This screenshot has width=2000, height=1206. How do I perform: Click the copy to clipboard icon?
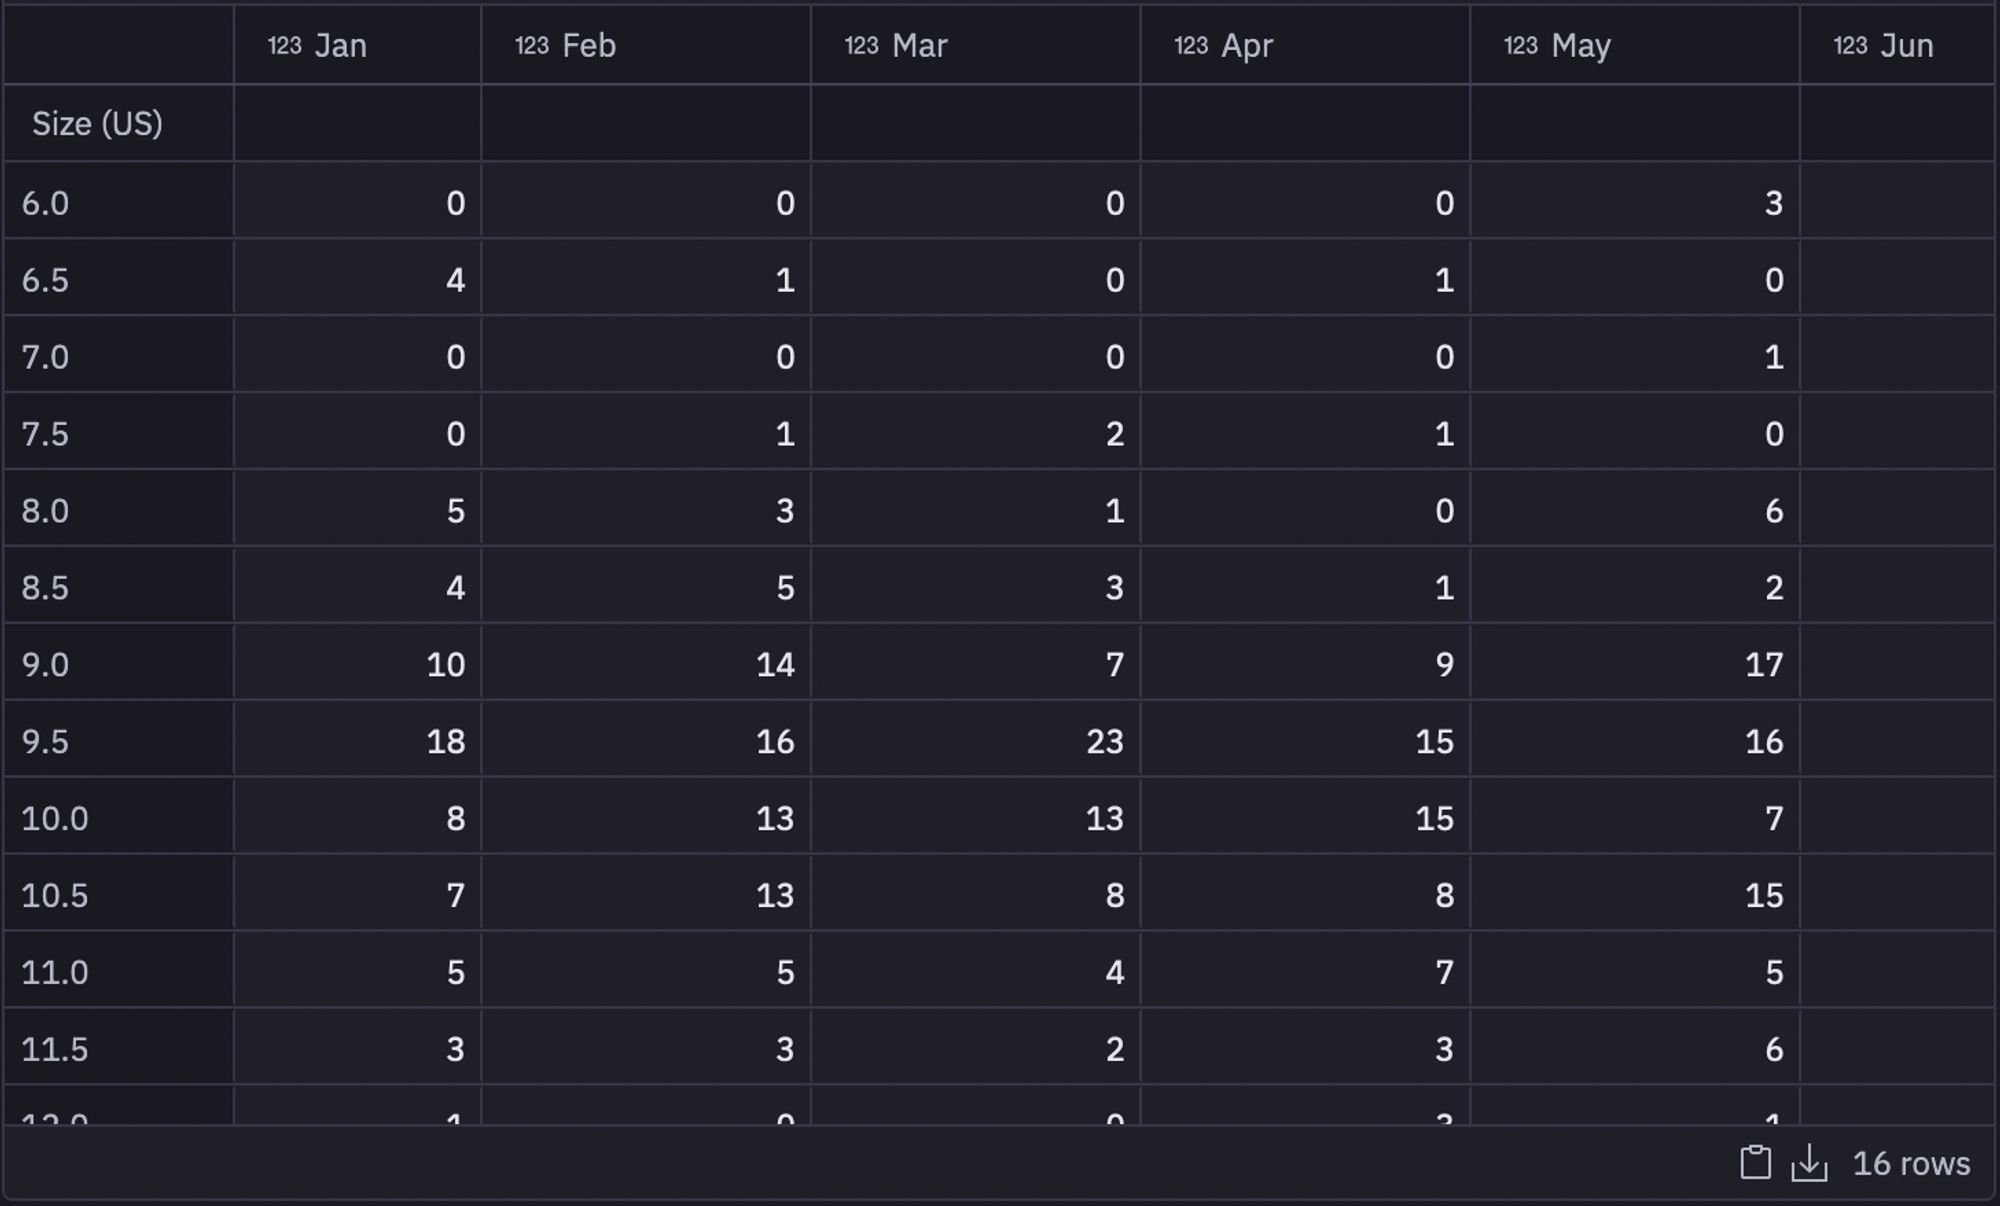tap(1755, 1162)
